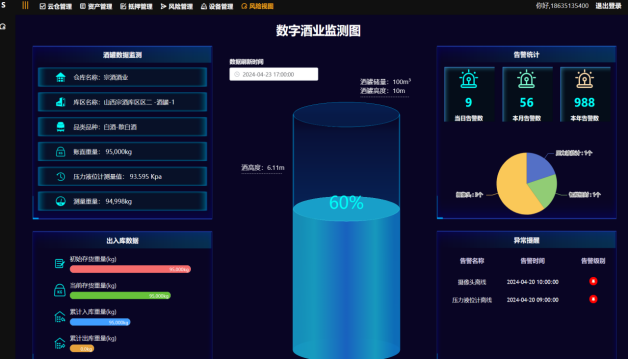Open the 风险管理 menu
The height and width of the screenshot is (360, 628).
tap(177, 6)
